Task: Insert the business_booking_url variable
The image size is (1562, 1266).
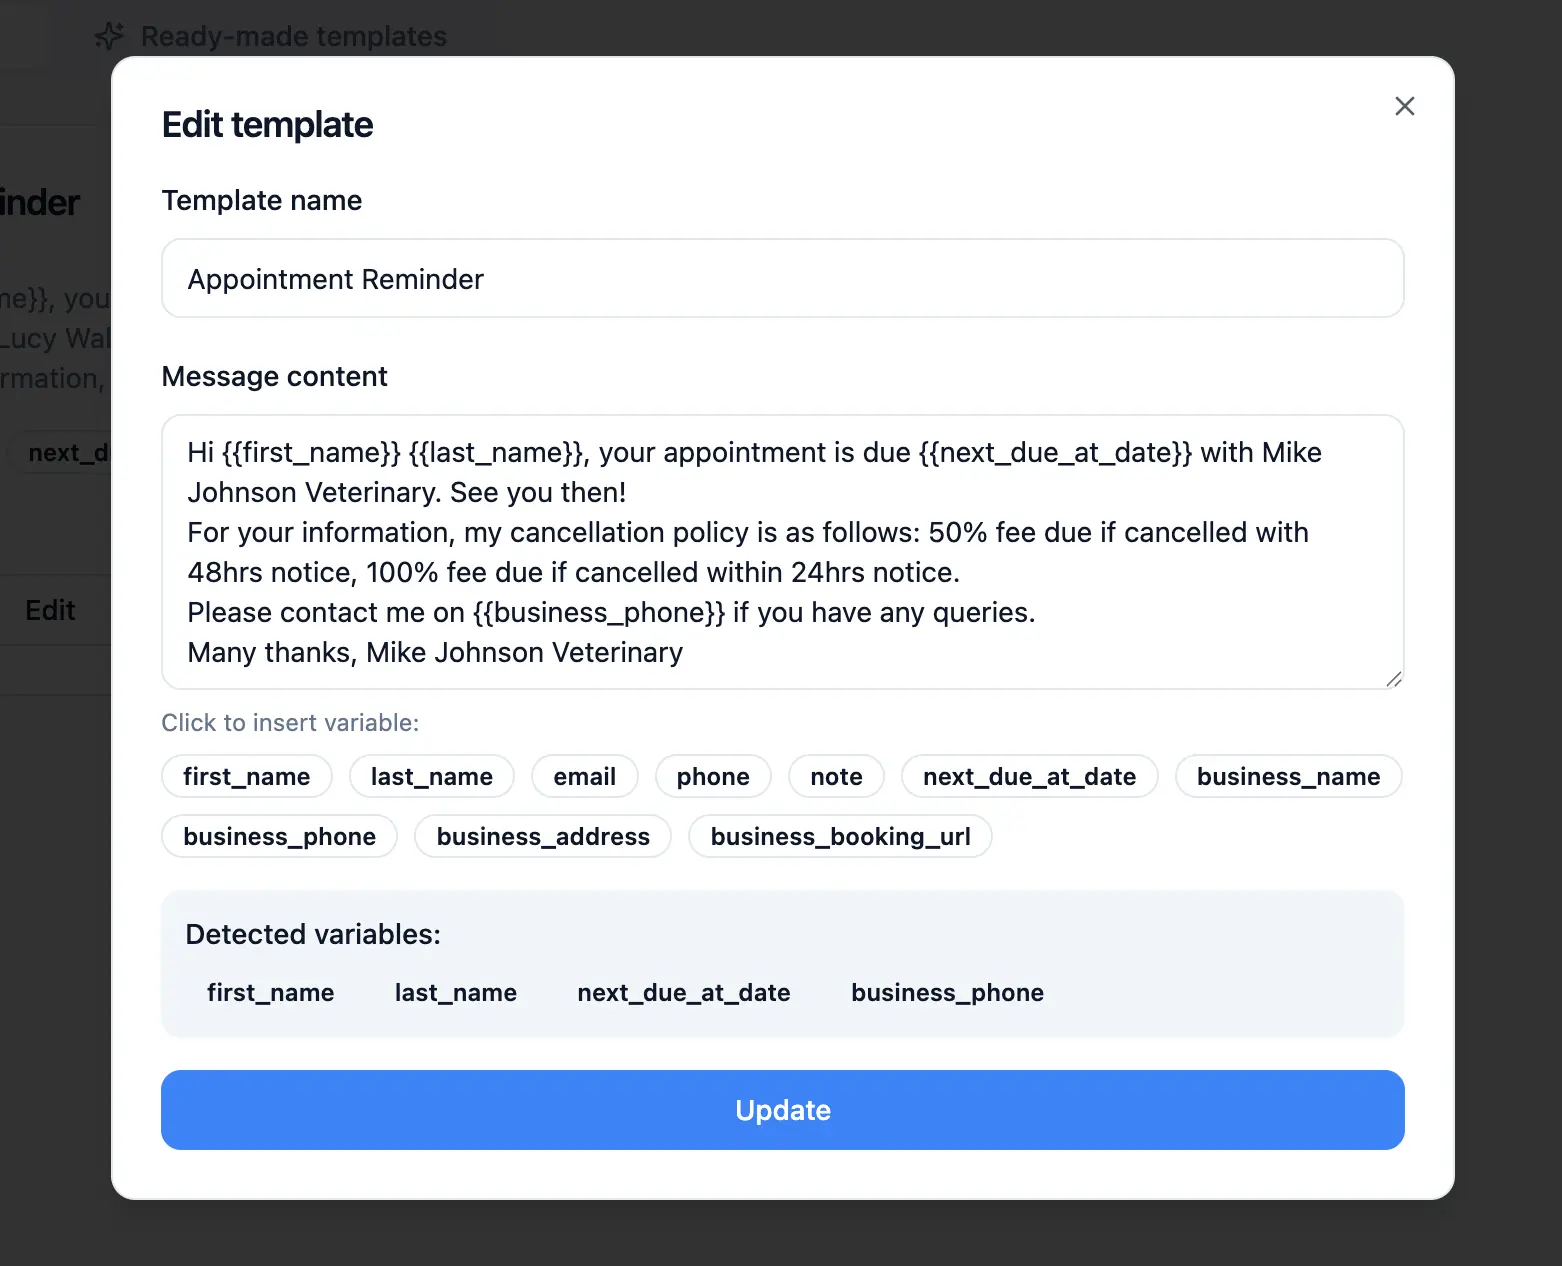Action: 840,836
